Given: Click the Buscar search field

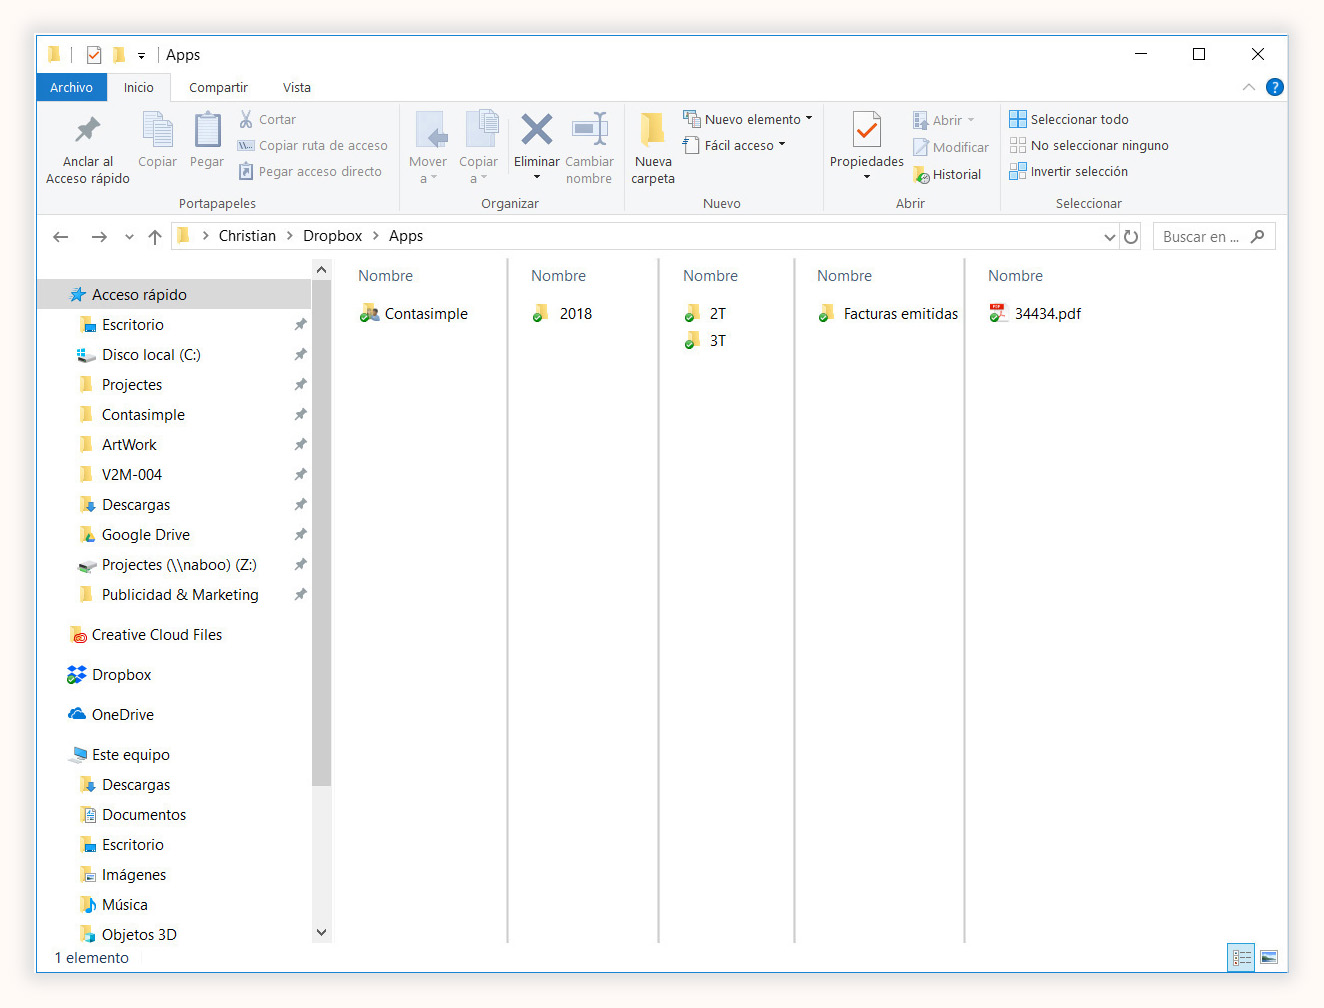Looking at the screenshot, I should 1214,237.
